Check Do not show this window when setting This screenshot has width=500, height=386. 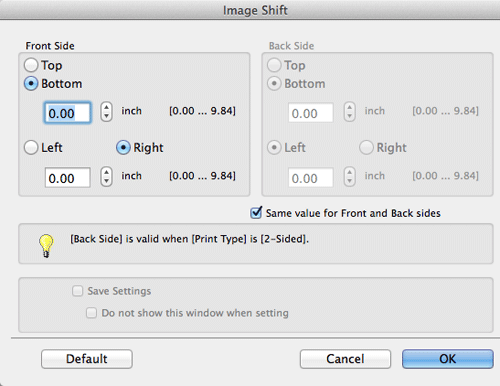pos(91,313)
